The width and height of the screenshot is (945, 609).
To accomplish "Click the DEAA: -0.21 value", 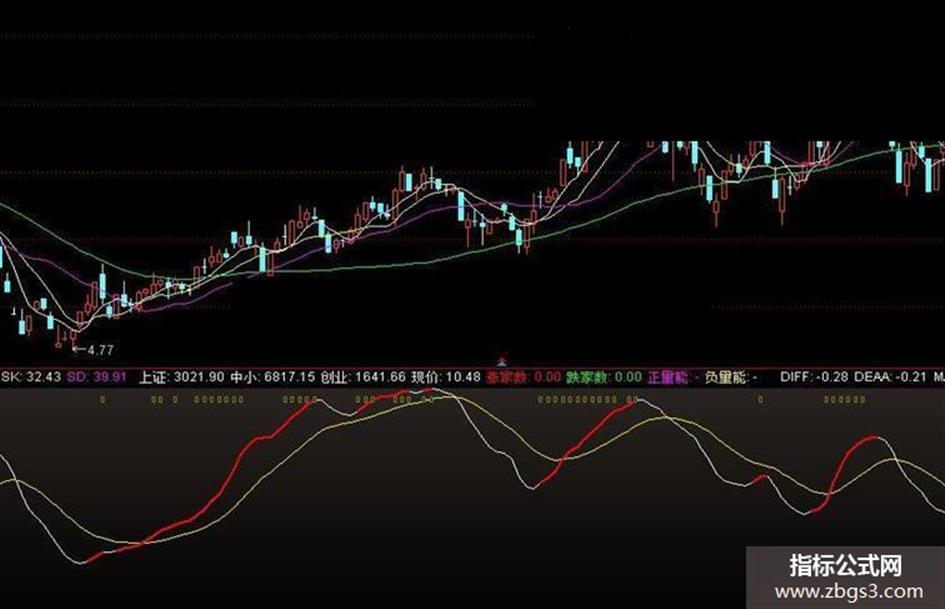I will [890, 377].
